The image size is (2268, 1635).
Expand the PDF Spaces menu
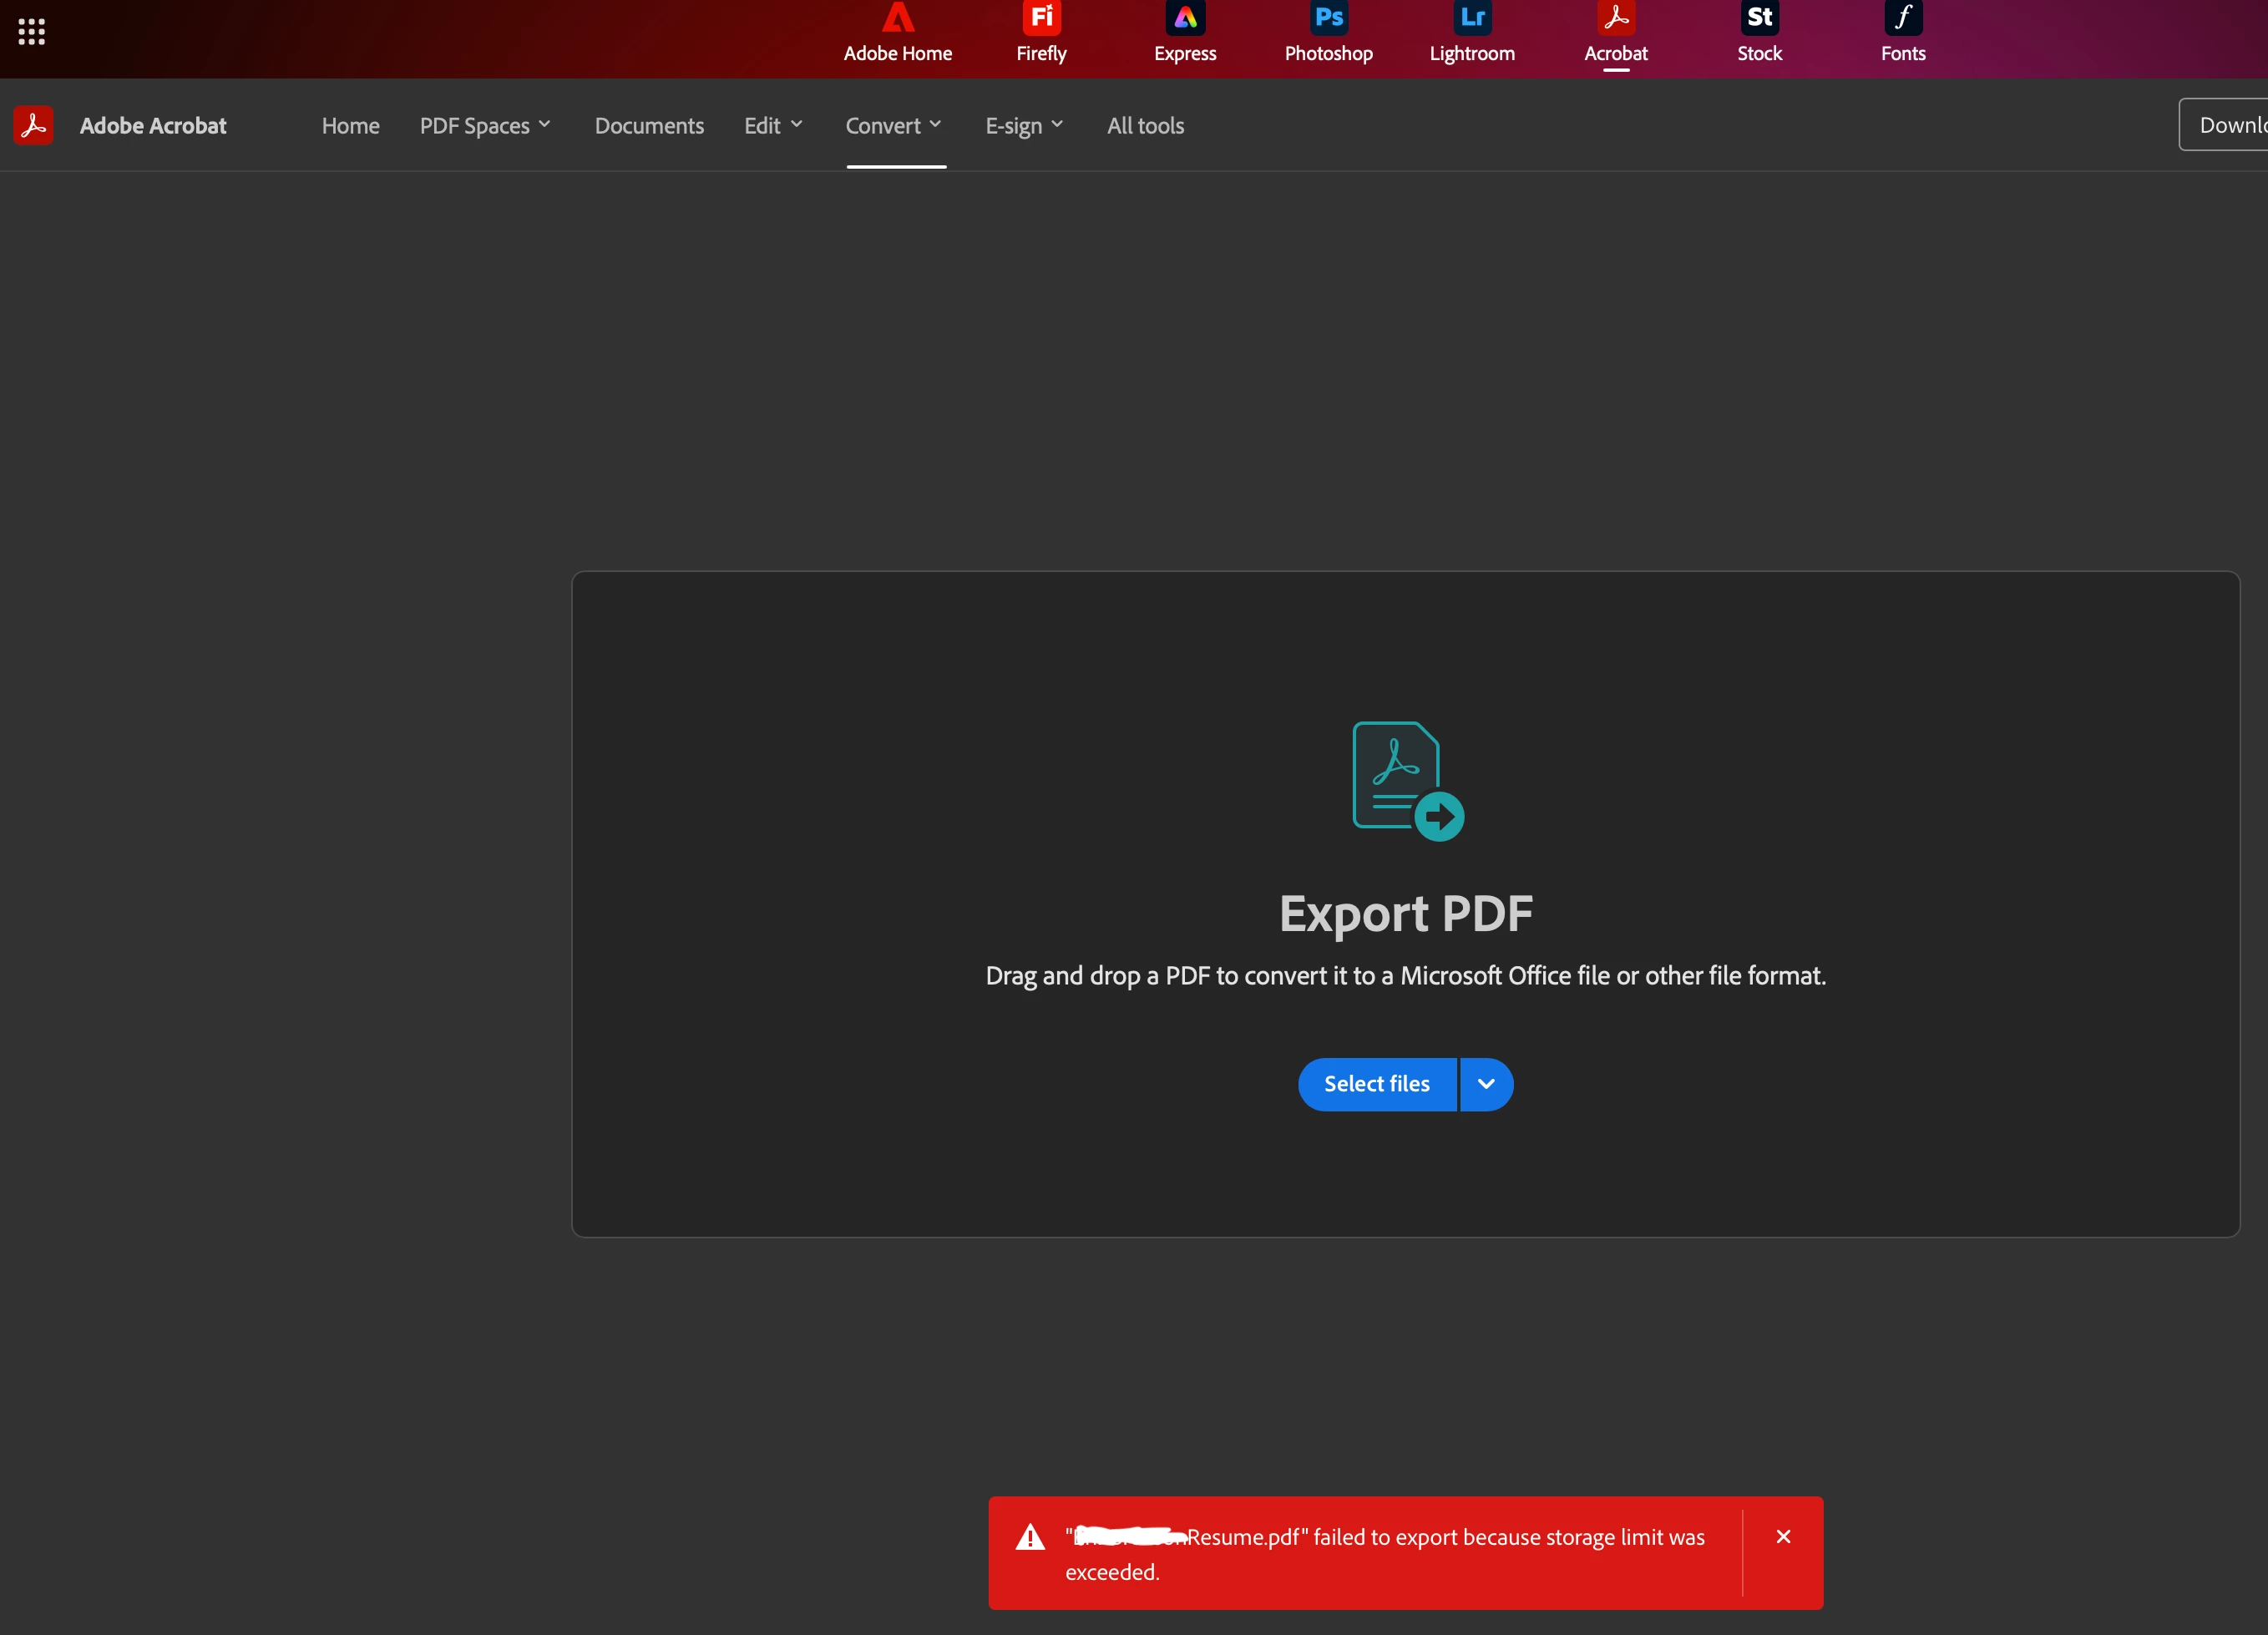485,126
